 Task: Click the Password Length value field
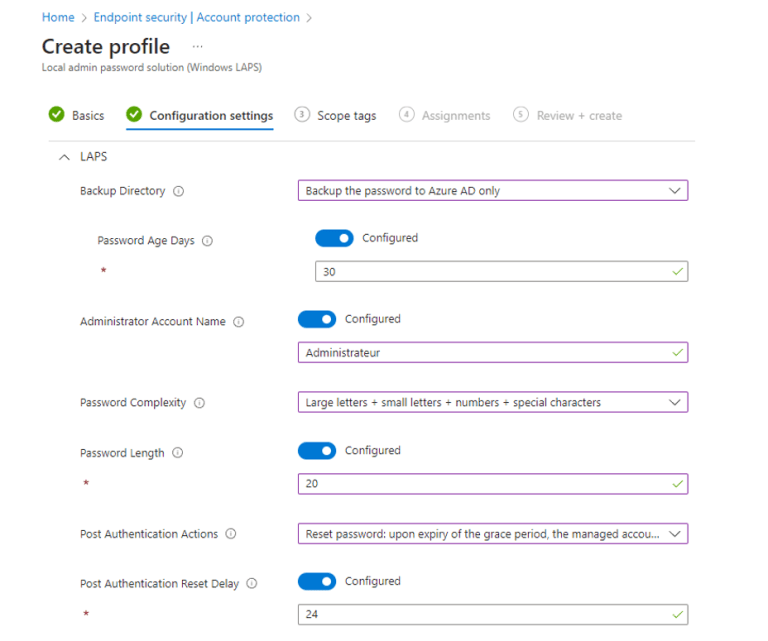point(493,484)
